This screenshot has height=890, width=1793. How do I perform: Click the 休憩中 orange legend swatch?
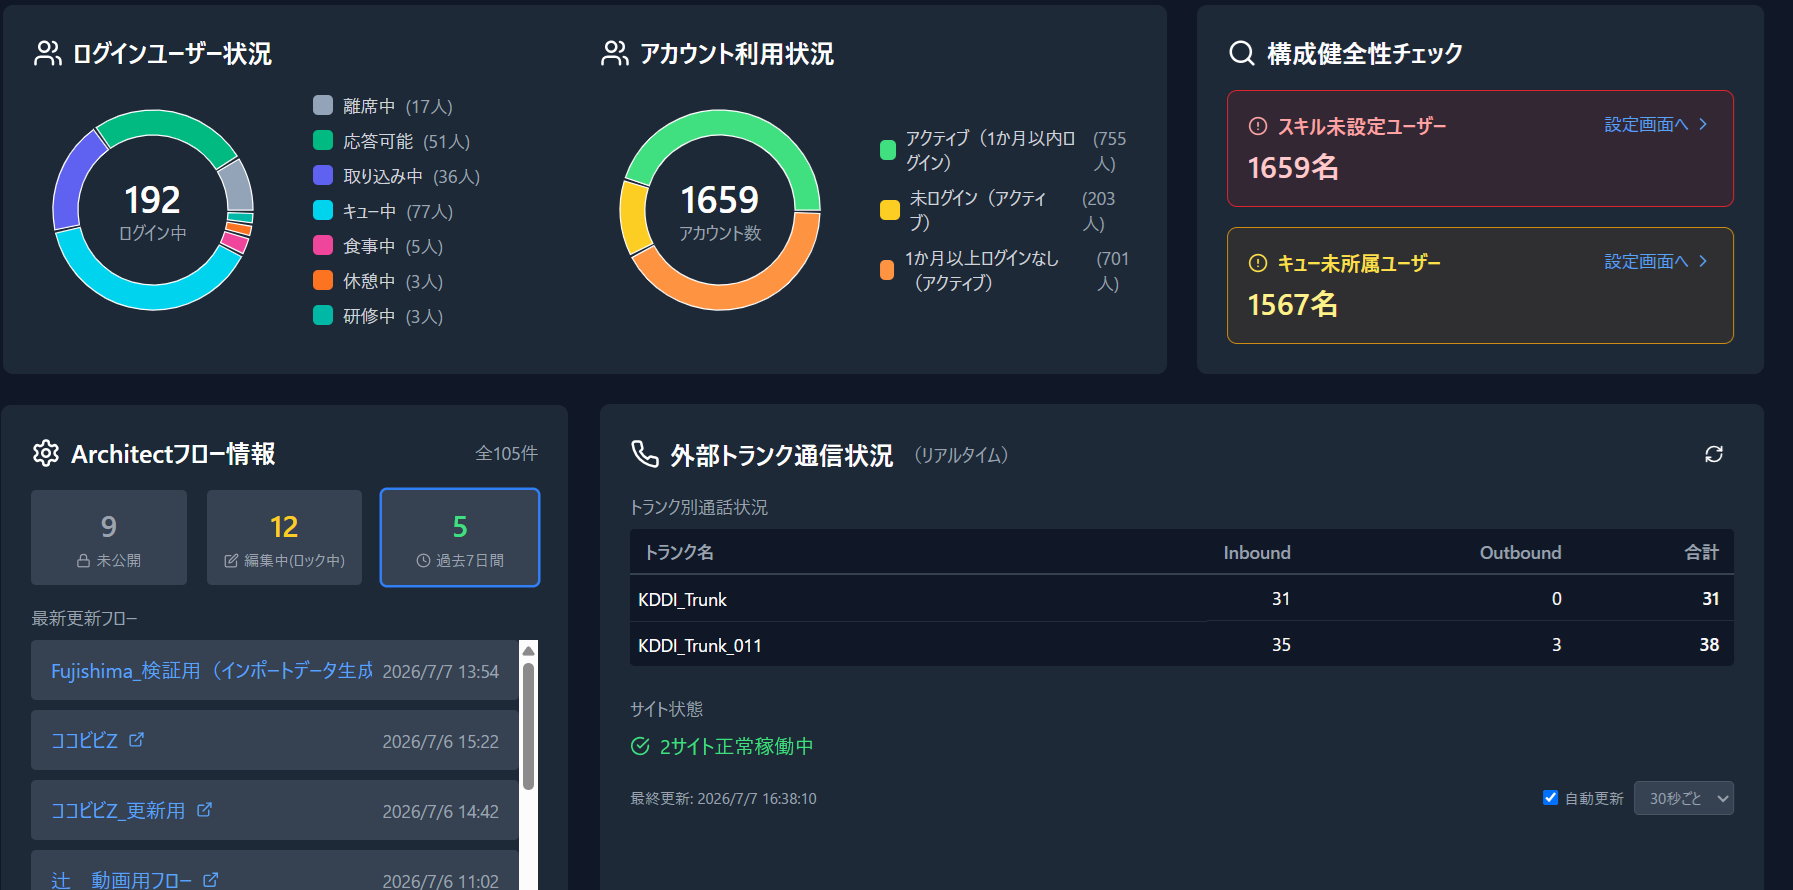[x=323, y=280]
